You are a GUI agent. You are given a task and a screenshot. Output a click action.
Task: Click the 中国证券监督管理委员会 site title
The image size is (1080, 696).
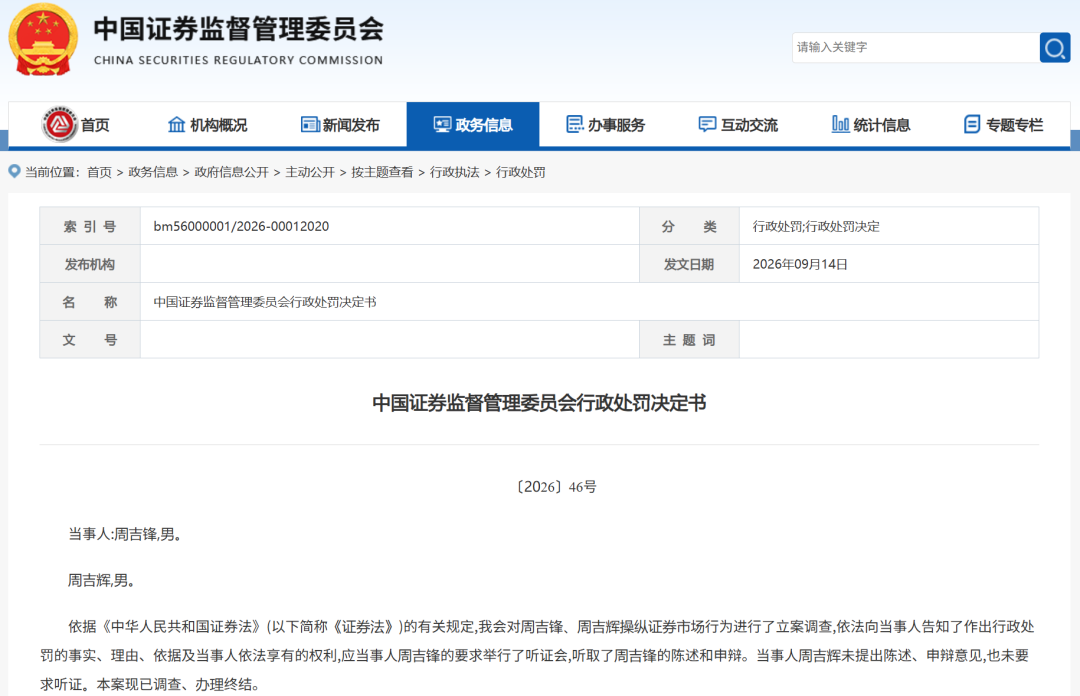(238, 29)
